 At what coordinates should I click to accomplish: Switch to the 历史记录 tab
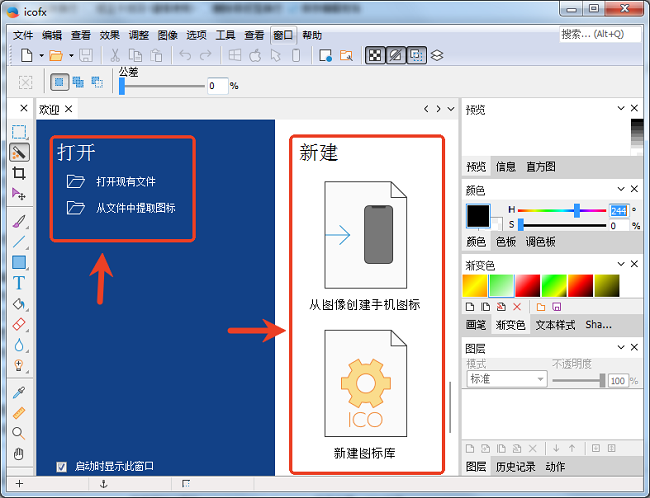(x=515, y=467)
